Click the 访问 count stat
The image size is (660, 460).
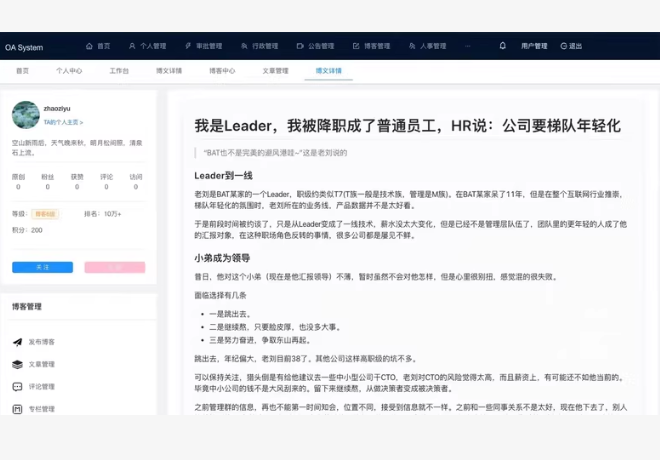(x=136, y=181)
